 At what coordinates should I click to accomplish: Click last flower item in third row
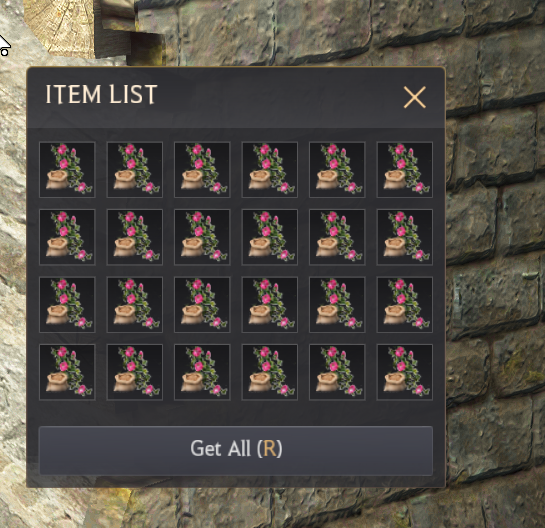coord(405,304)
